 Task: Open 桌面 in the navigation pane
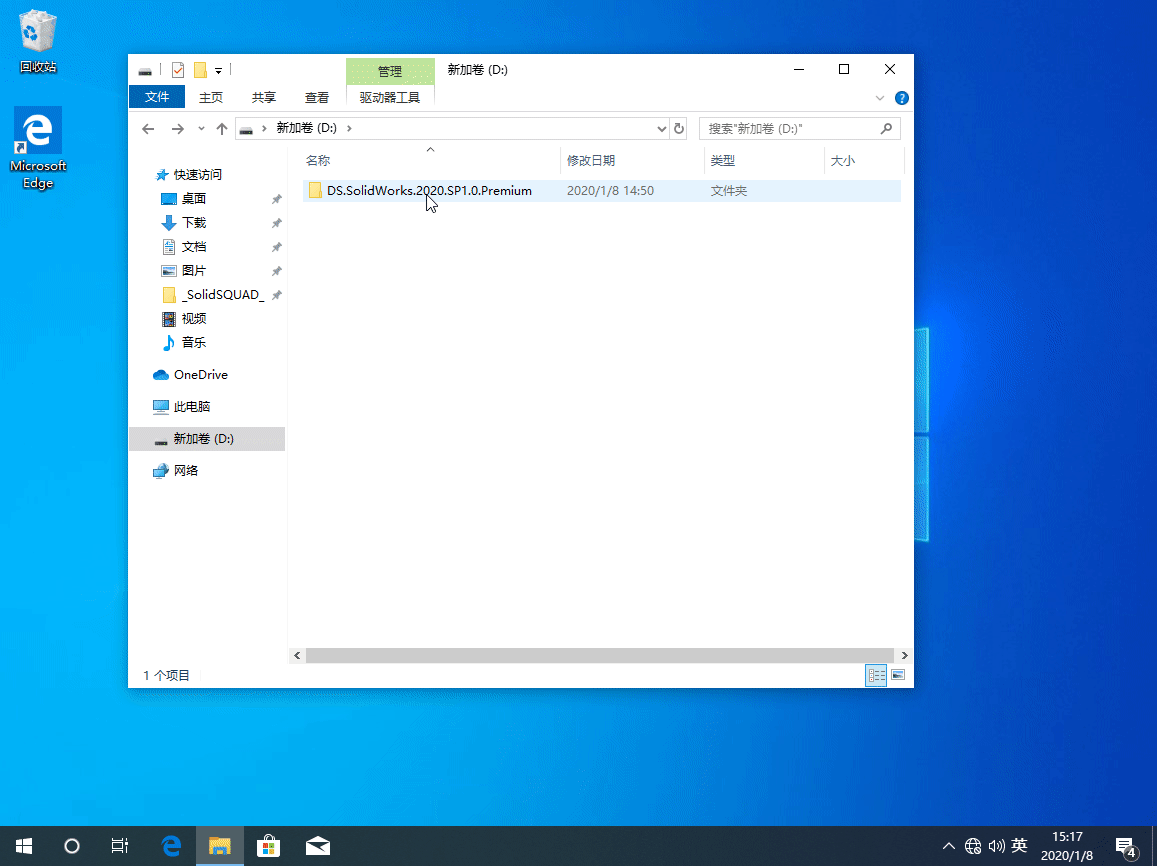(x=193, y=198)
